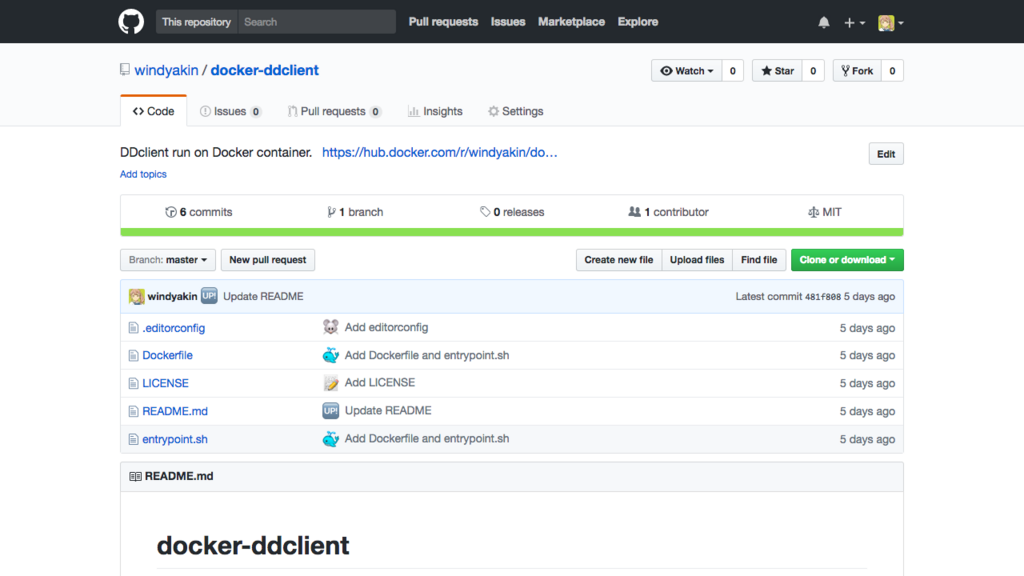
Task: Open the docker-ddclient repository name link
Action: [264, 70]
